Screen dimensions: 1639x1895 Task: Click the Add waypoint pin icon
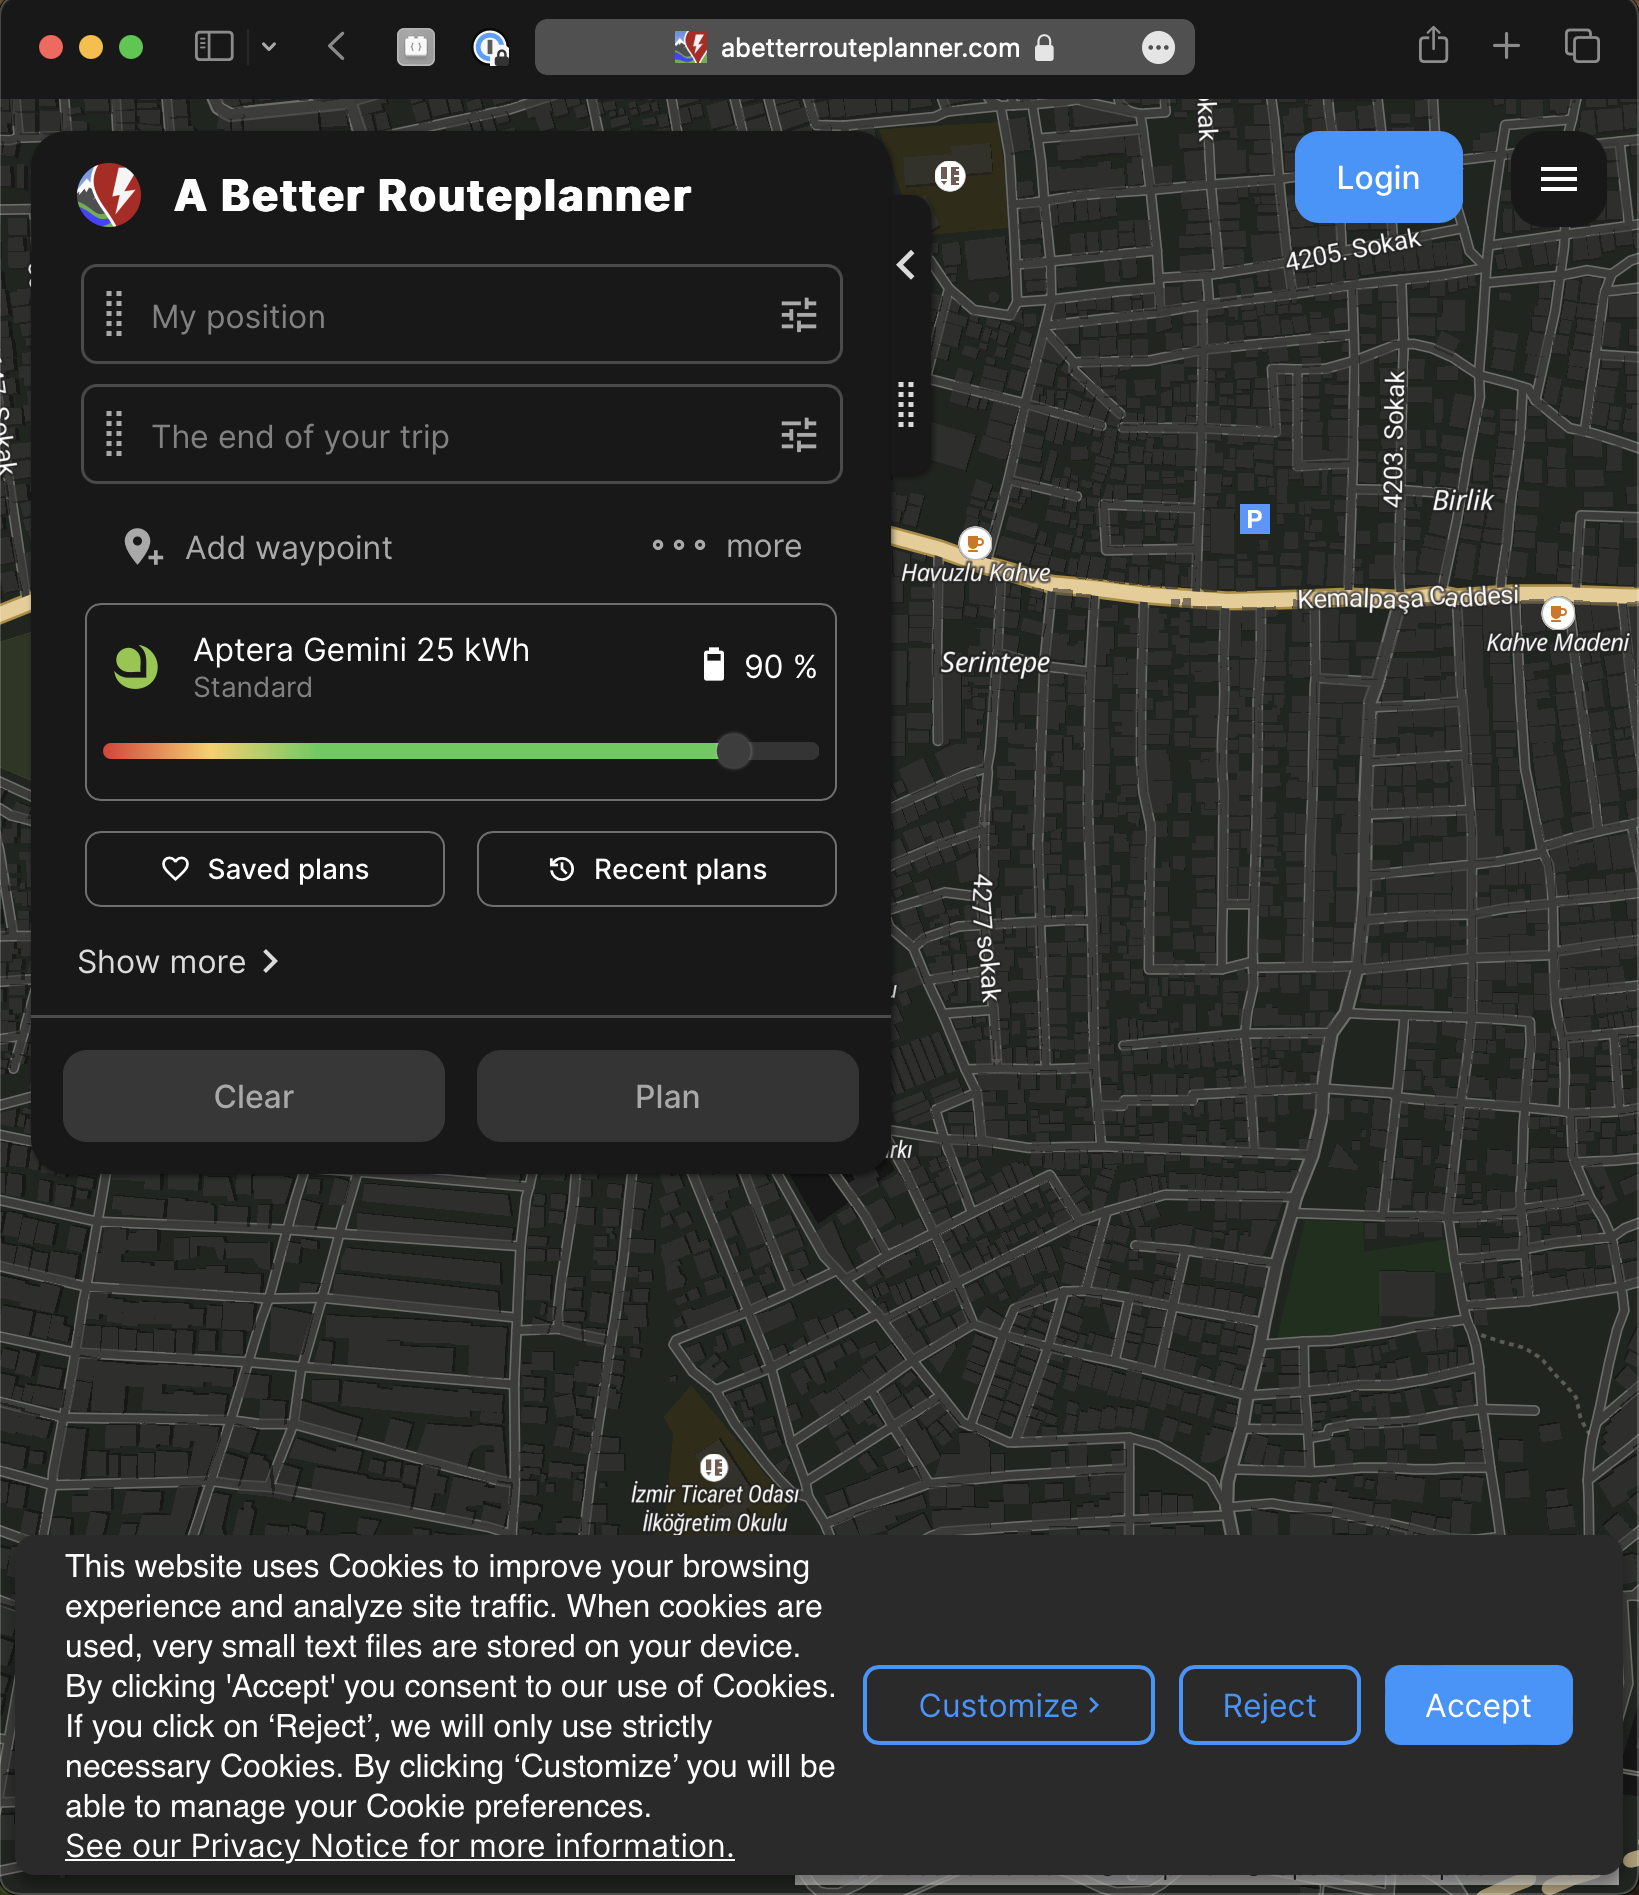tap(142, 547)
